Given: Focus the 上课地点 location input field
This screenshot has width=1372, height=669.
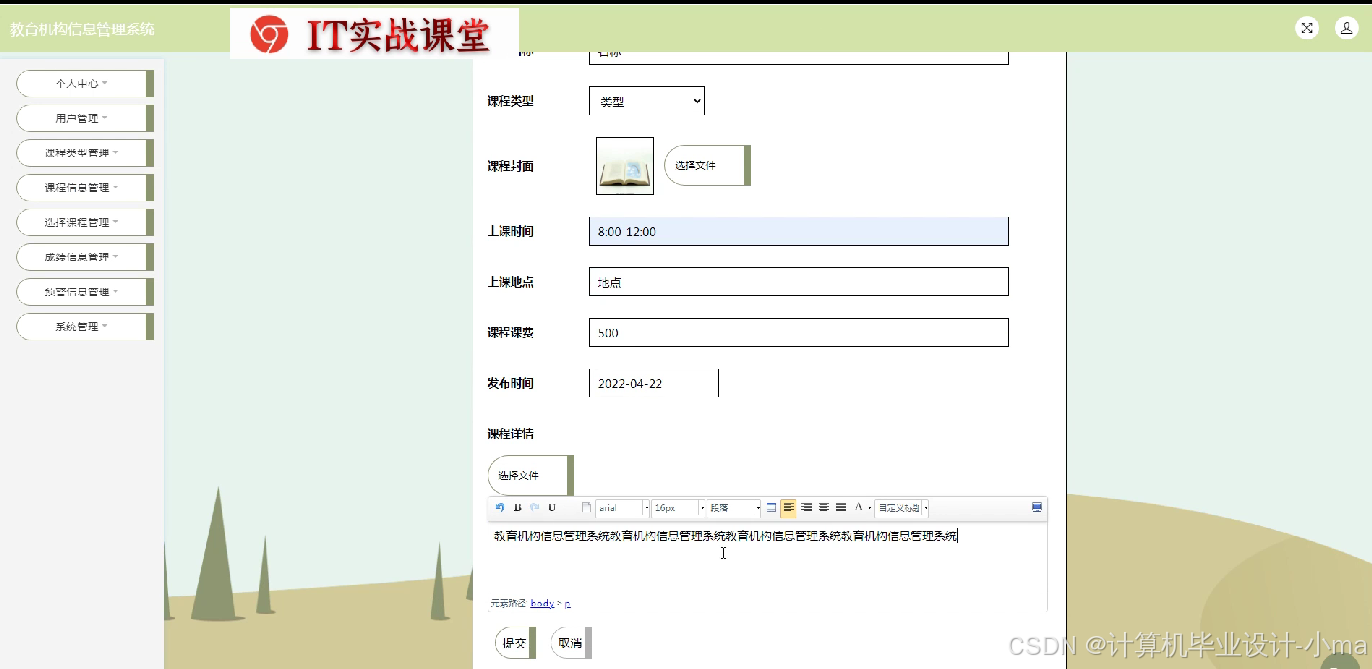Looking at the screenshot, I should [x=799, y=282].
